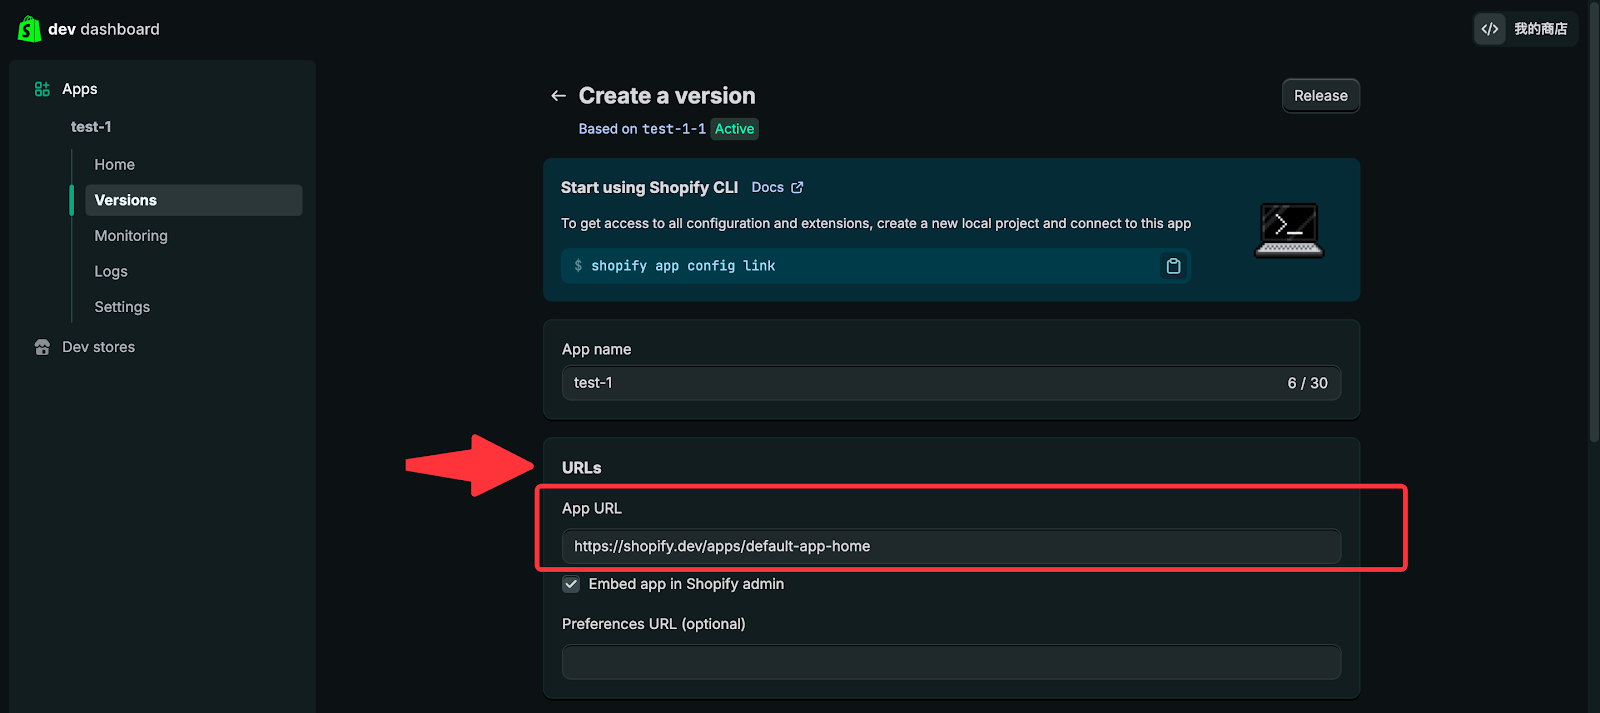Image resolution: width=1600 pixels, height=713 pixels.
Task: Click the back arrow beside Create a version
Action: (x=558, y=96)
